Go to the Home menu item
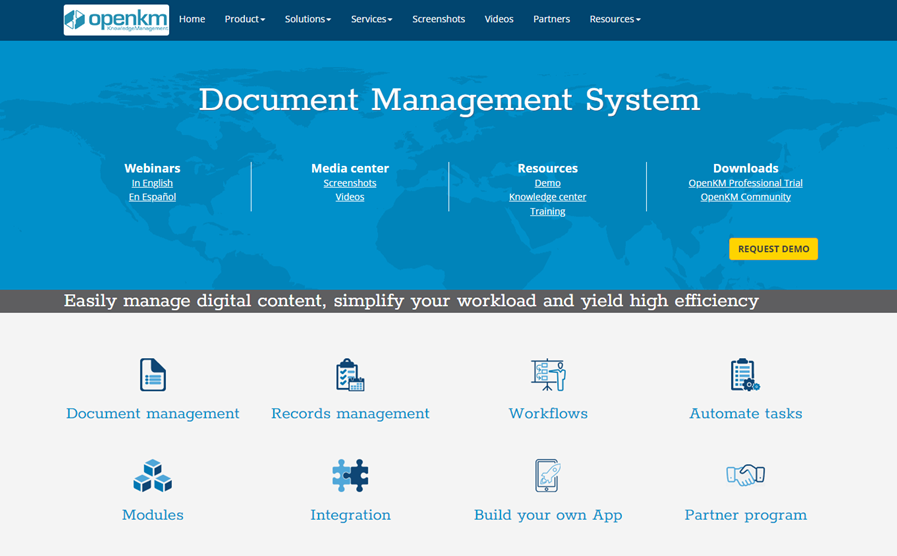The image size is (897, 556). pos(192,19)
